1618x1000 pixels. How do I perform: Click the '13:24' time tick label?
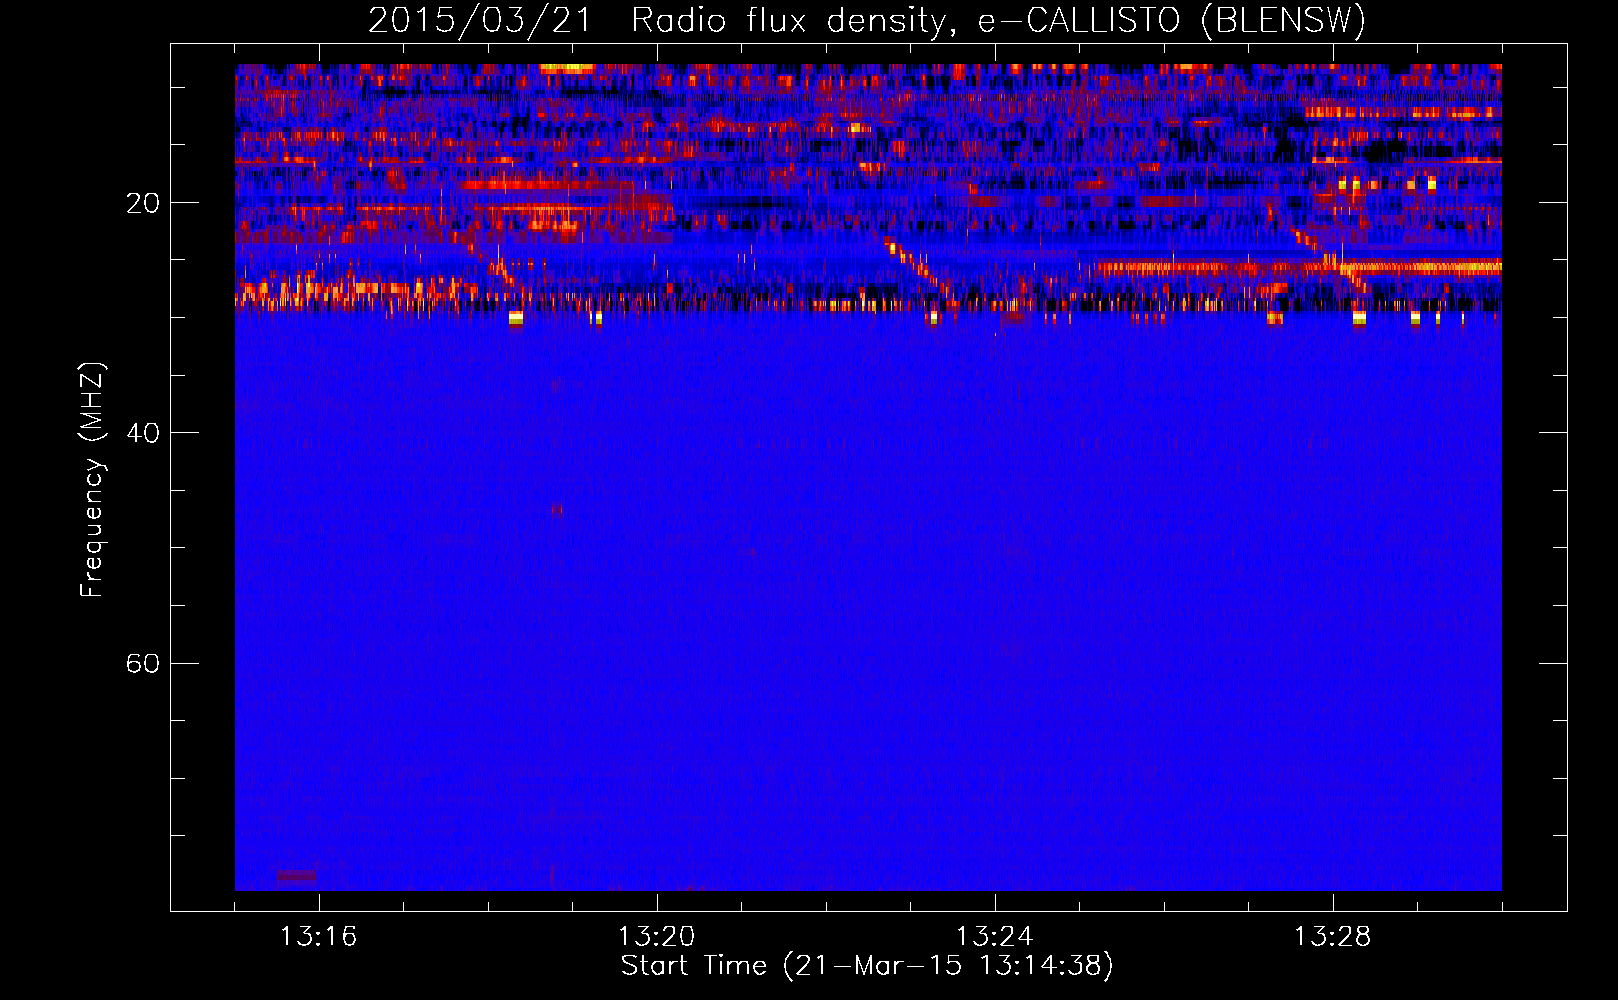(x=994, y=936)
